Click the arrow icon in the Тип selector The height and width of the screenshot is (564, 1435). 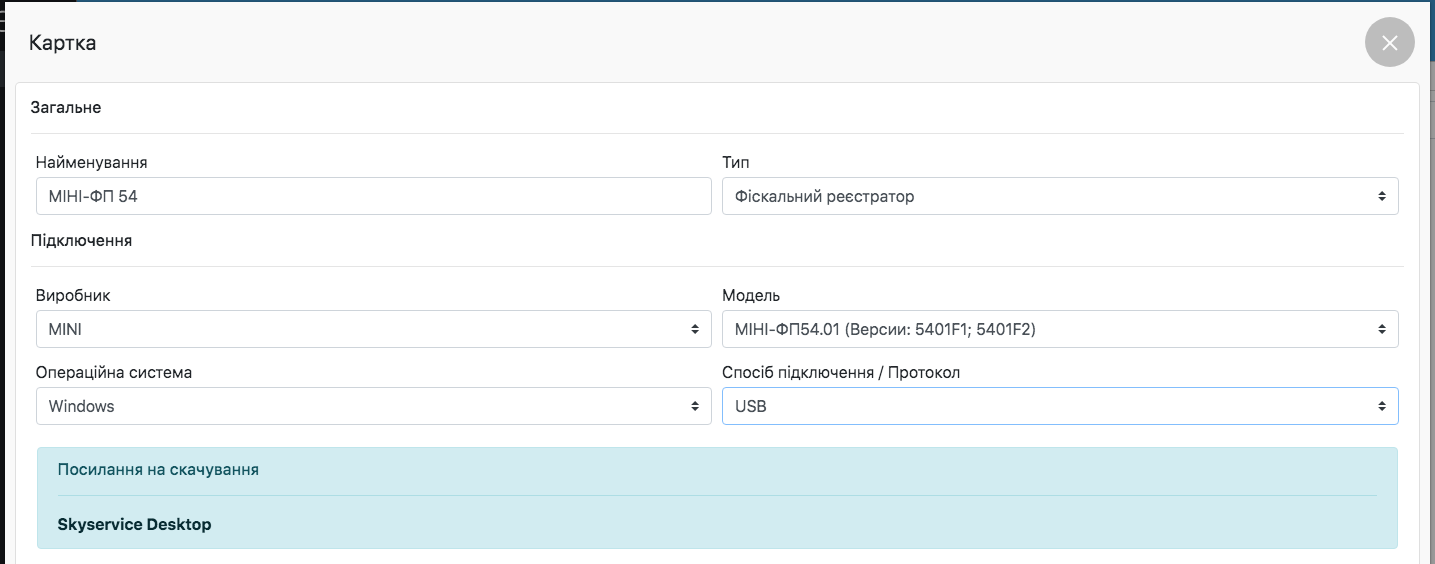point(1381,197)
